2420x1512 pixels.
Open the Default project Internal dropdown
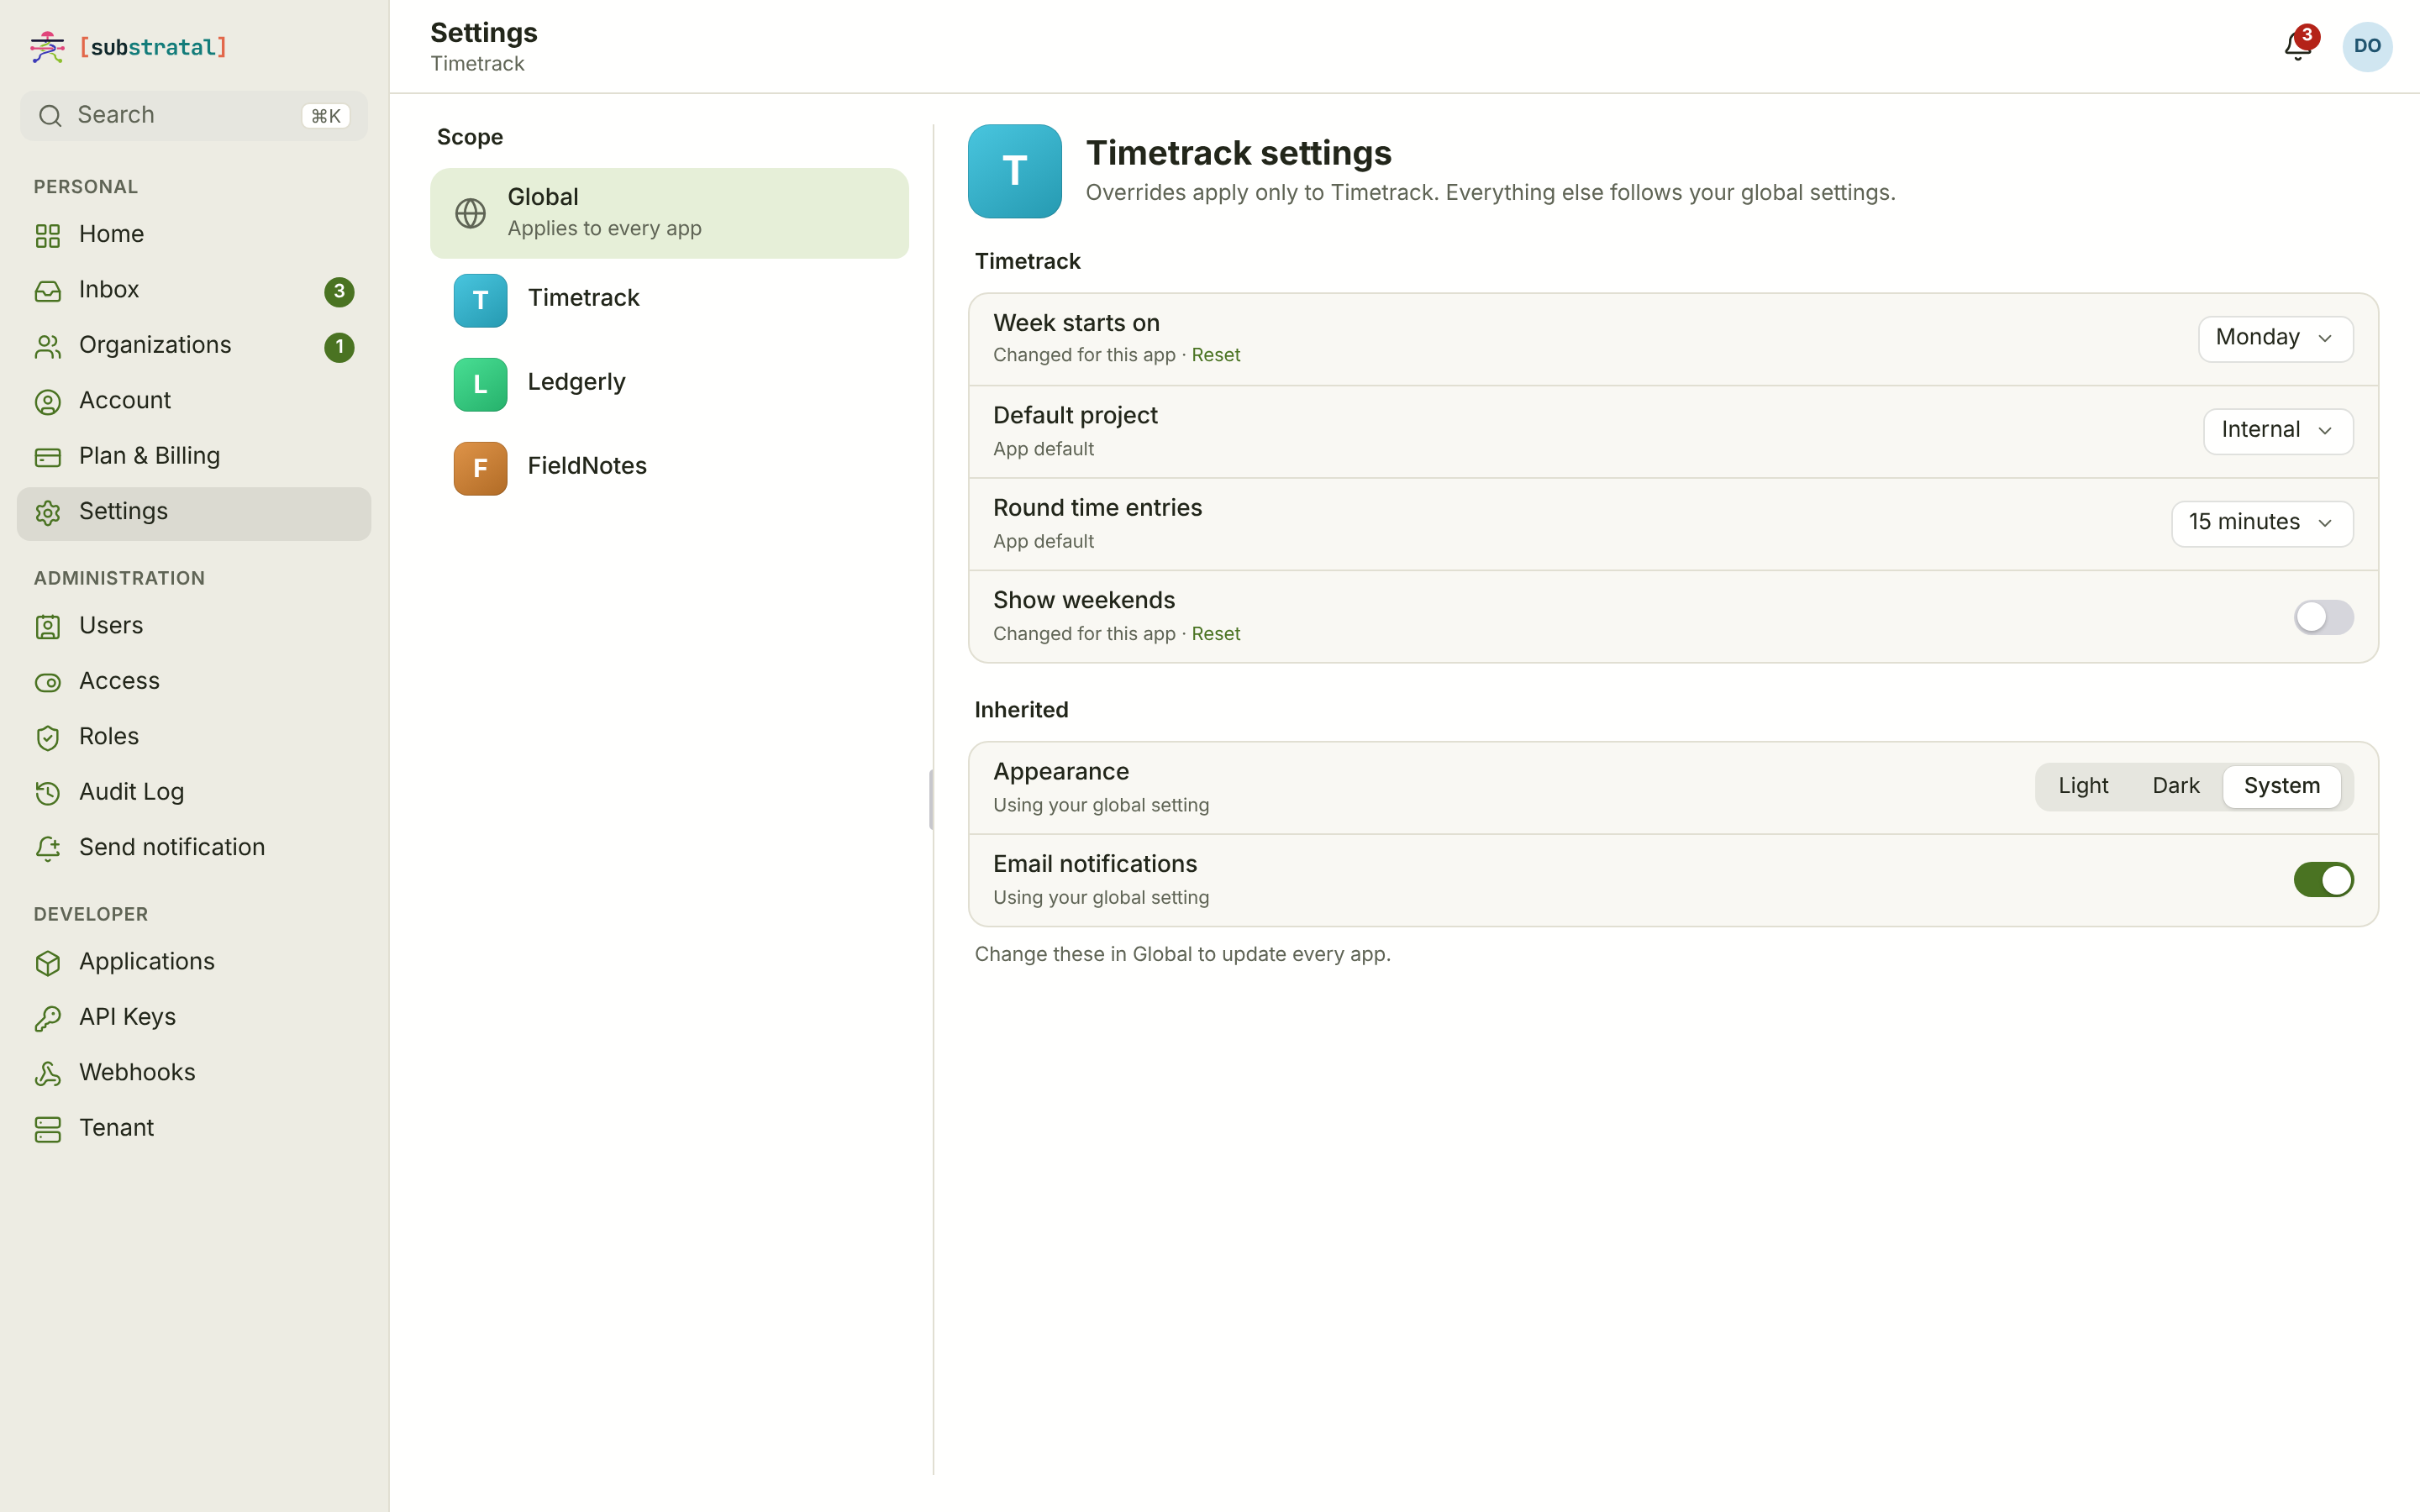coord(2277,431)
